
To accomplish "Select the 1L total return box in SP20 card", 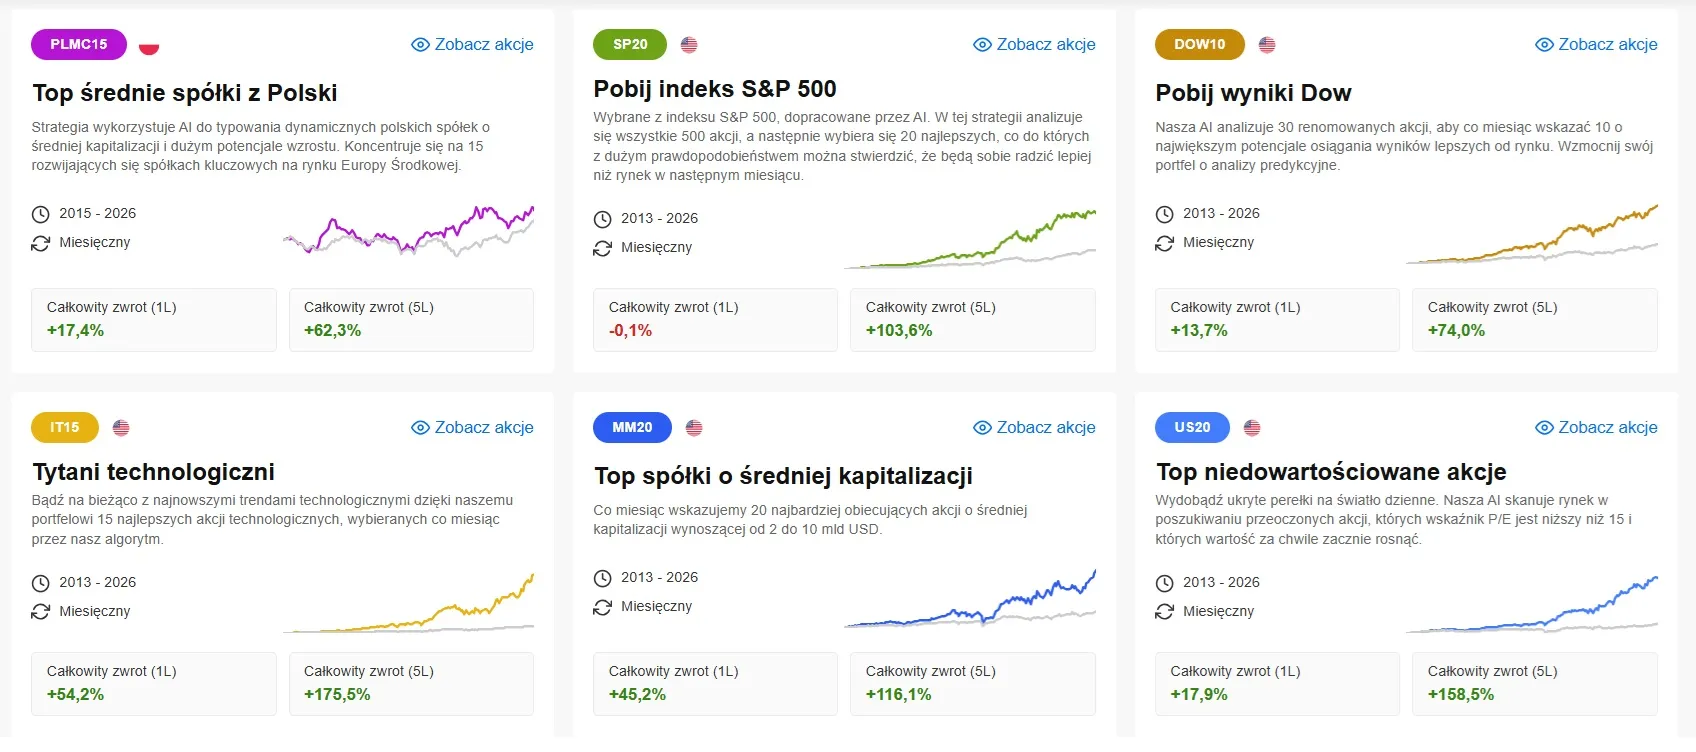I will [x=715, y=320].
